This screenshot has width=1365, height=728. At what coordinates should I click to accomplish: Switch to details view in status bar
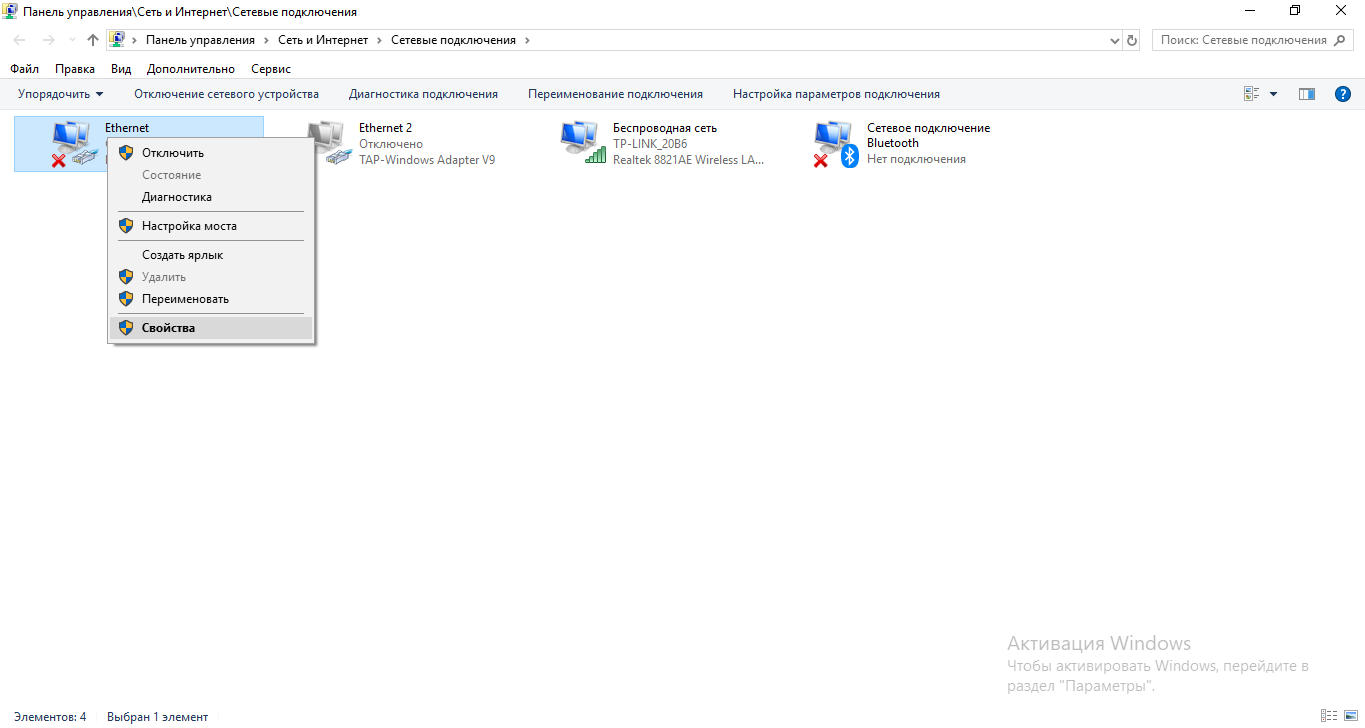point(1328,716)
